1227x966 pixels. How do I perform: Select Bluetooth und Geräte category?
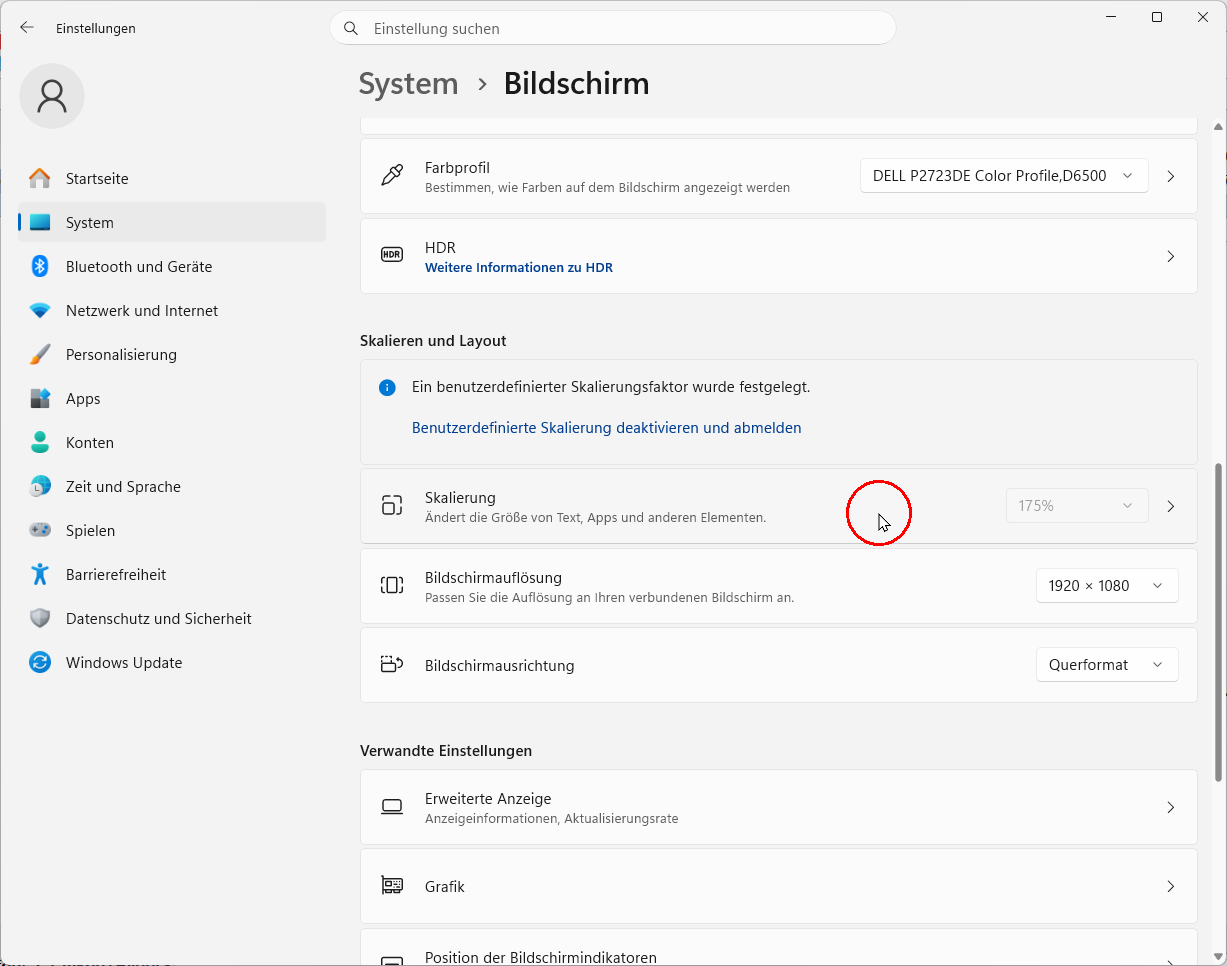tap(172, 267)
